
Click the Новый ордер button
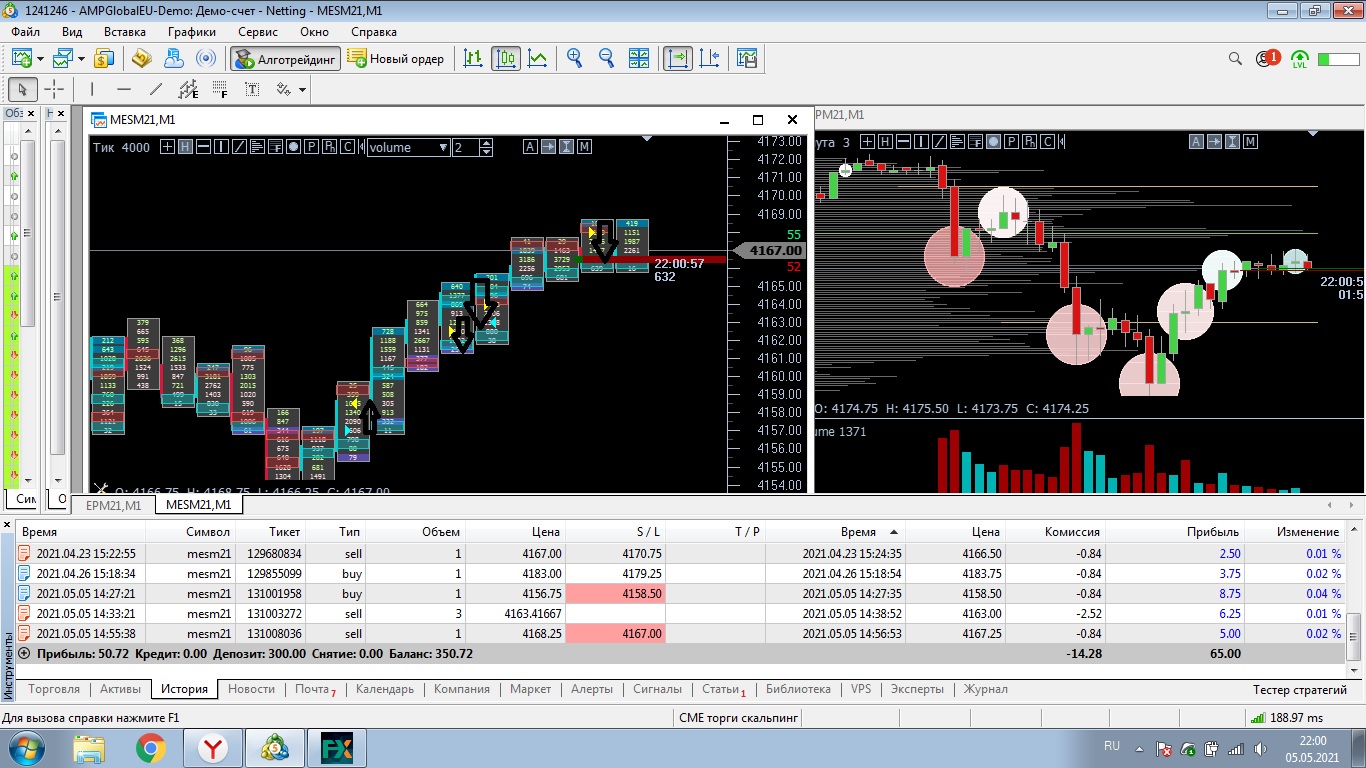[x=397, y=59]
